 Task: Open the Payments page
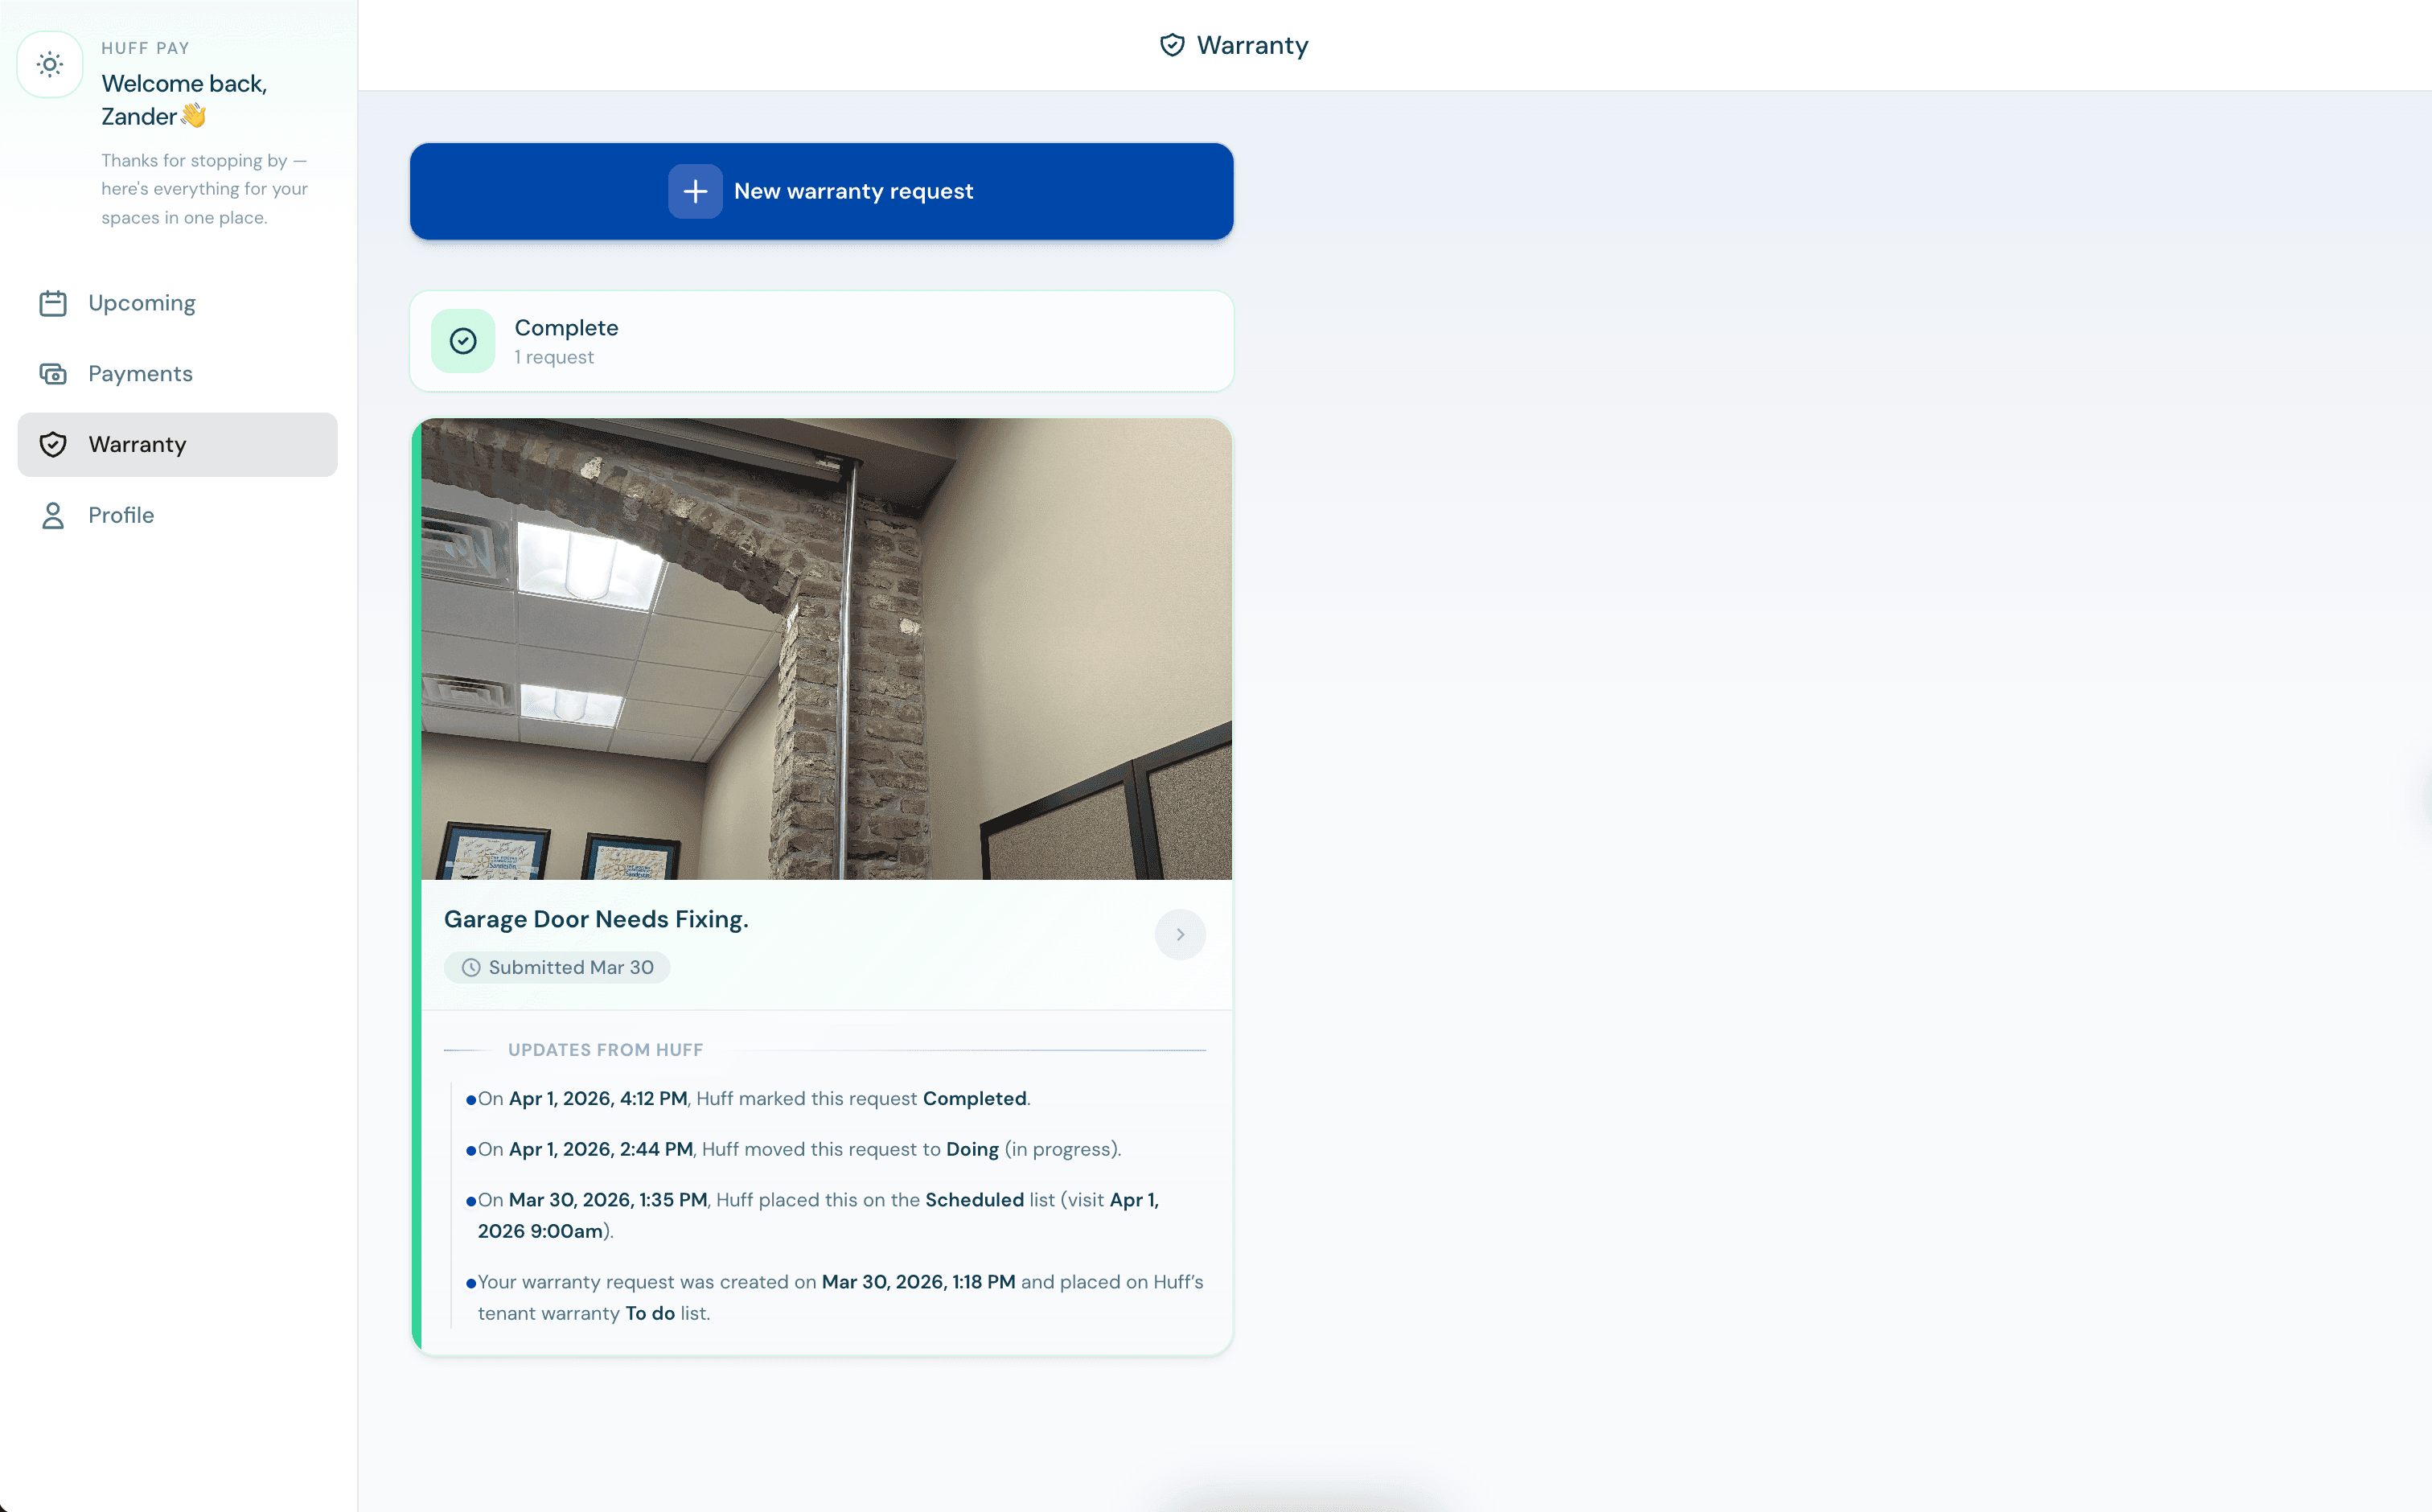click(140, 373)
